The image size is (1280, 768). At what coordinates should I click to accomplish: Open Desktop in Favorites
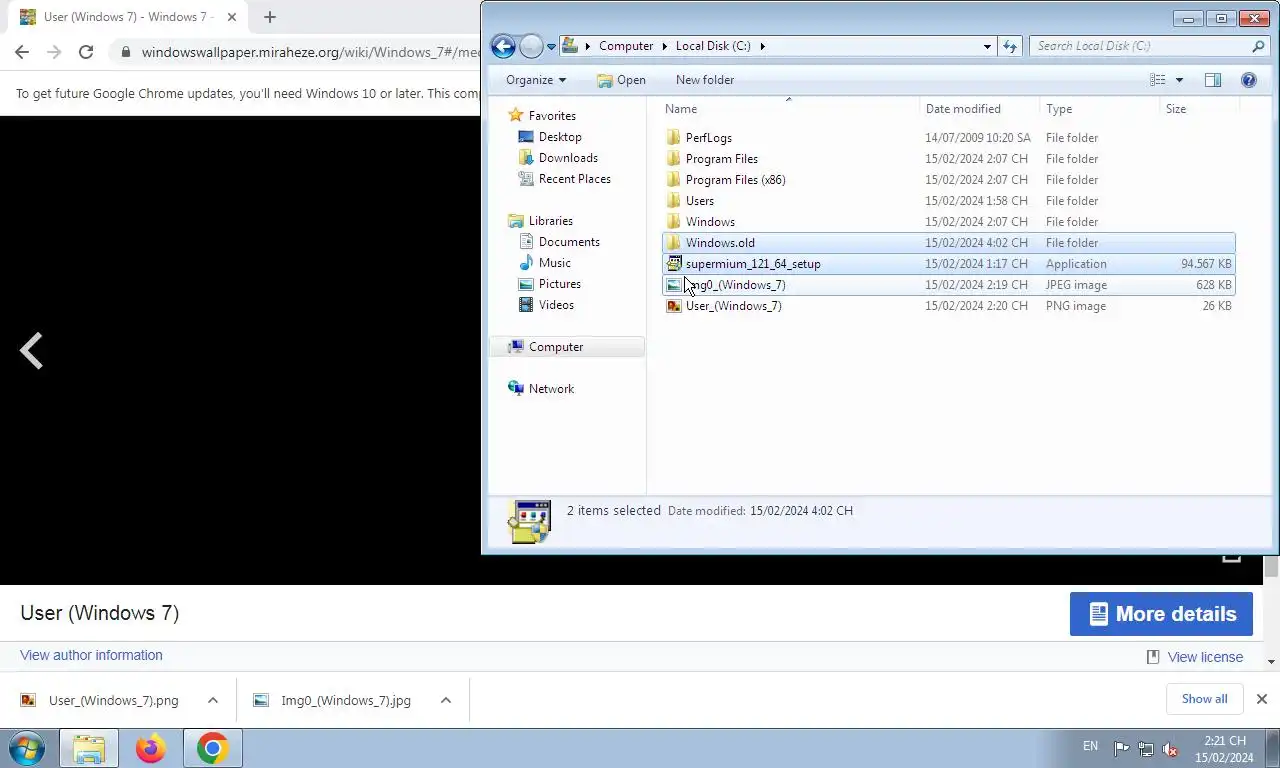560,137
